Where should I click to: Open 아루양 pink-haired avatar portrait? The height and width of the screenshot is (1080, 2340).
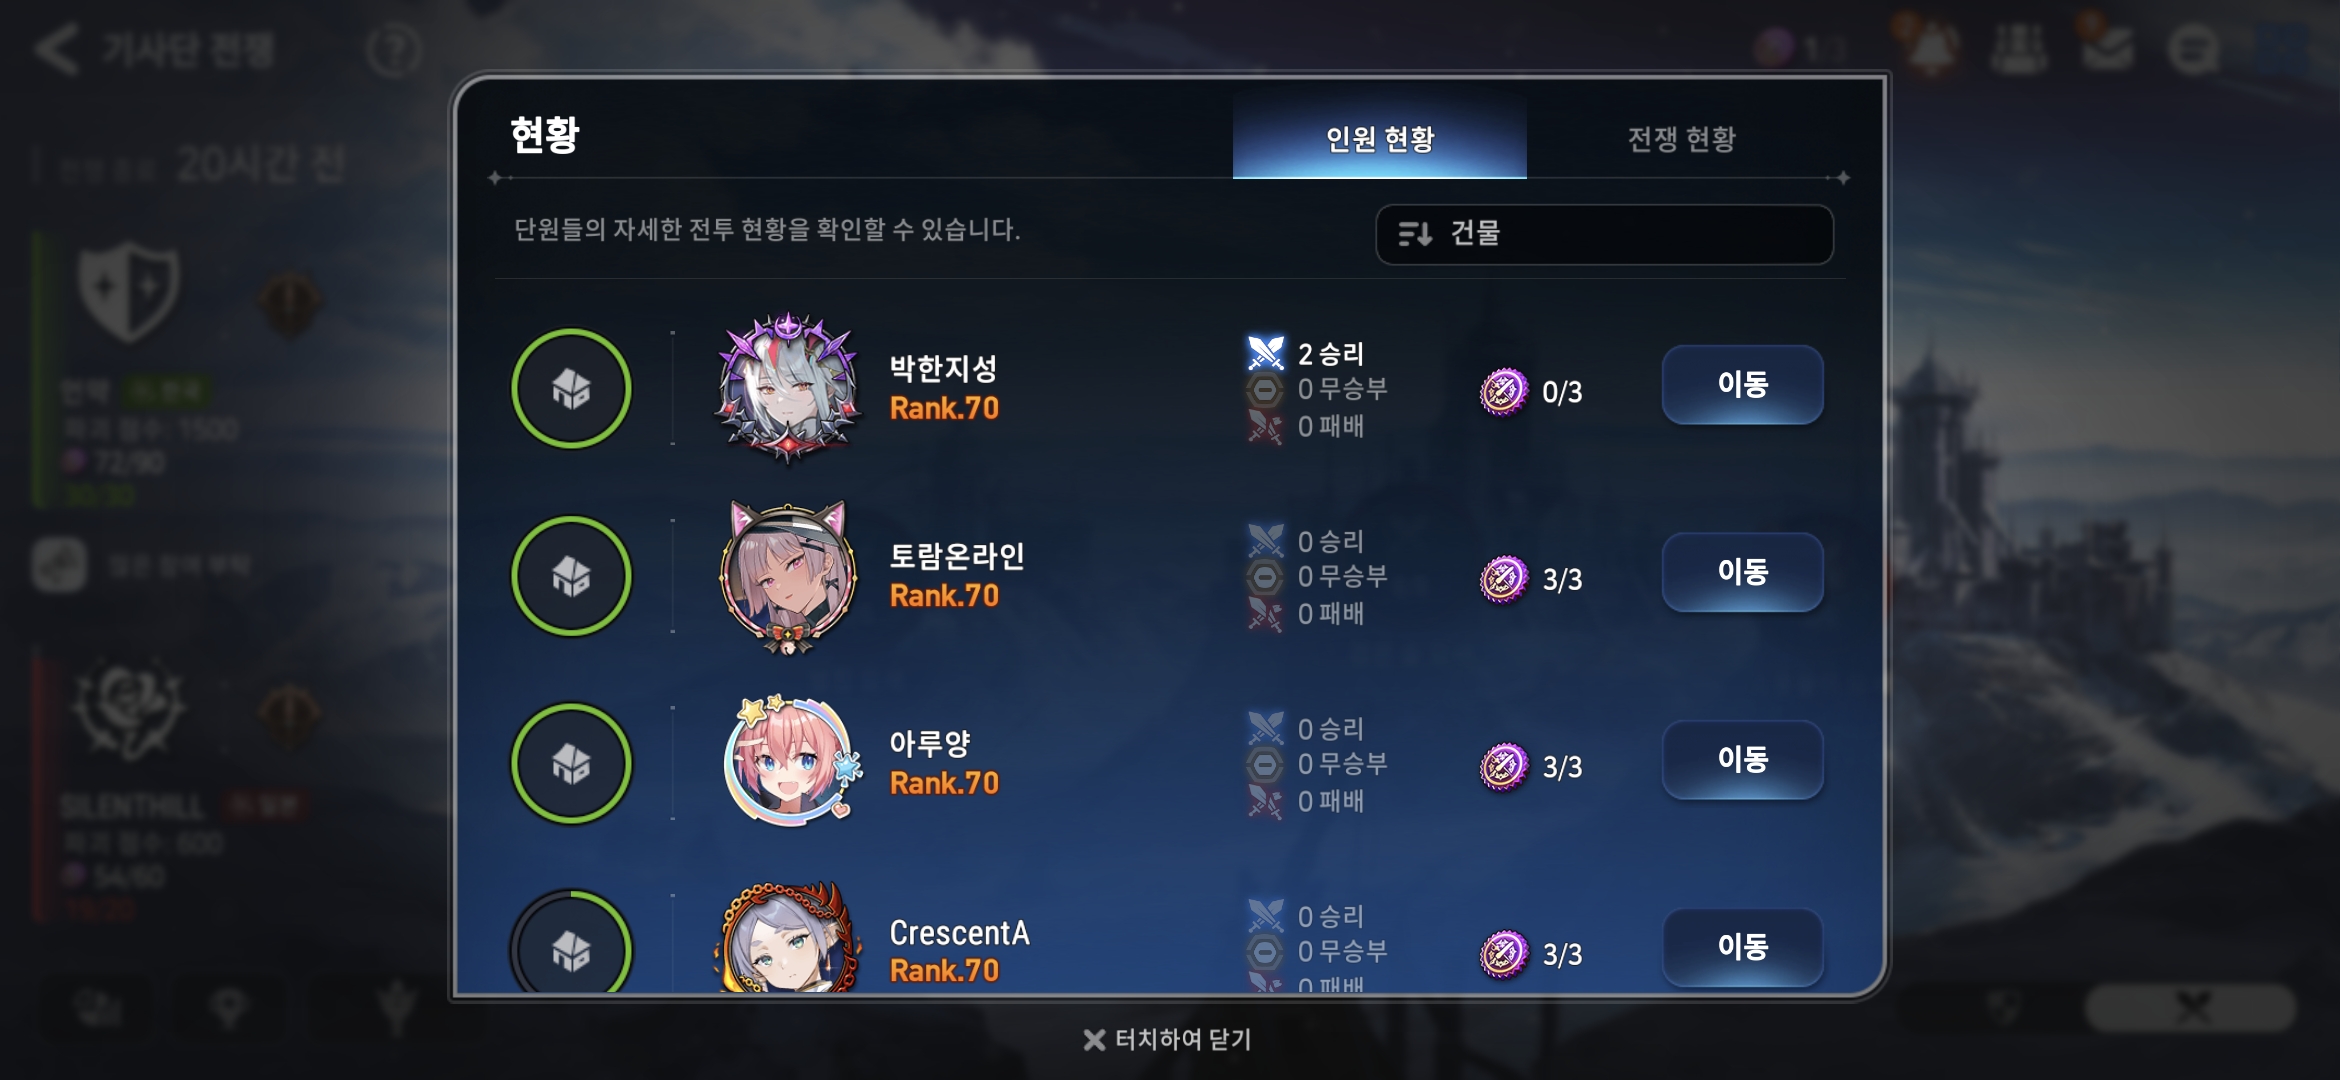pos(790,762)
